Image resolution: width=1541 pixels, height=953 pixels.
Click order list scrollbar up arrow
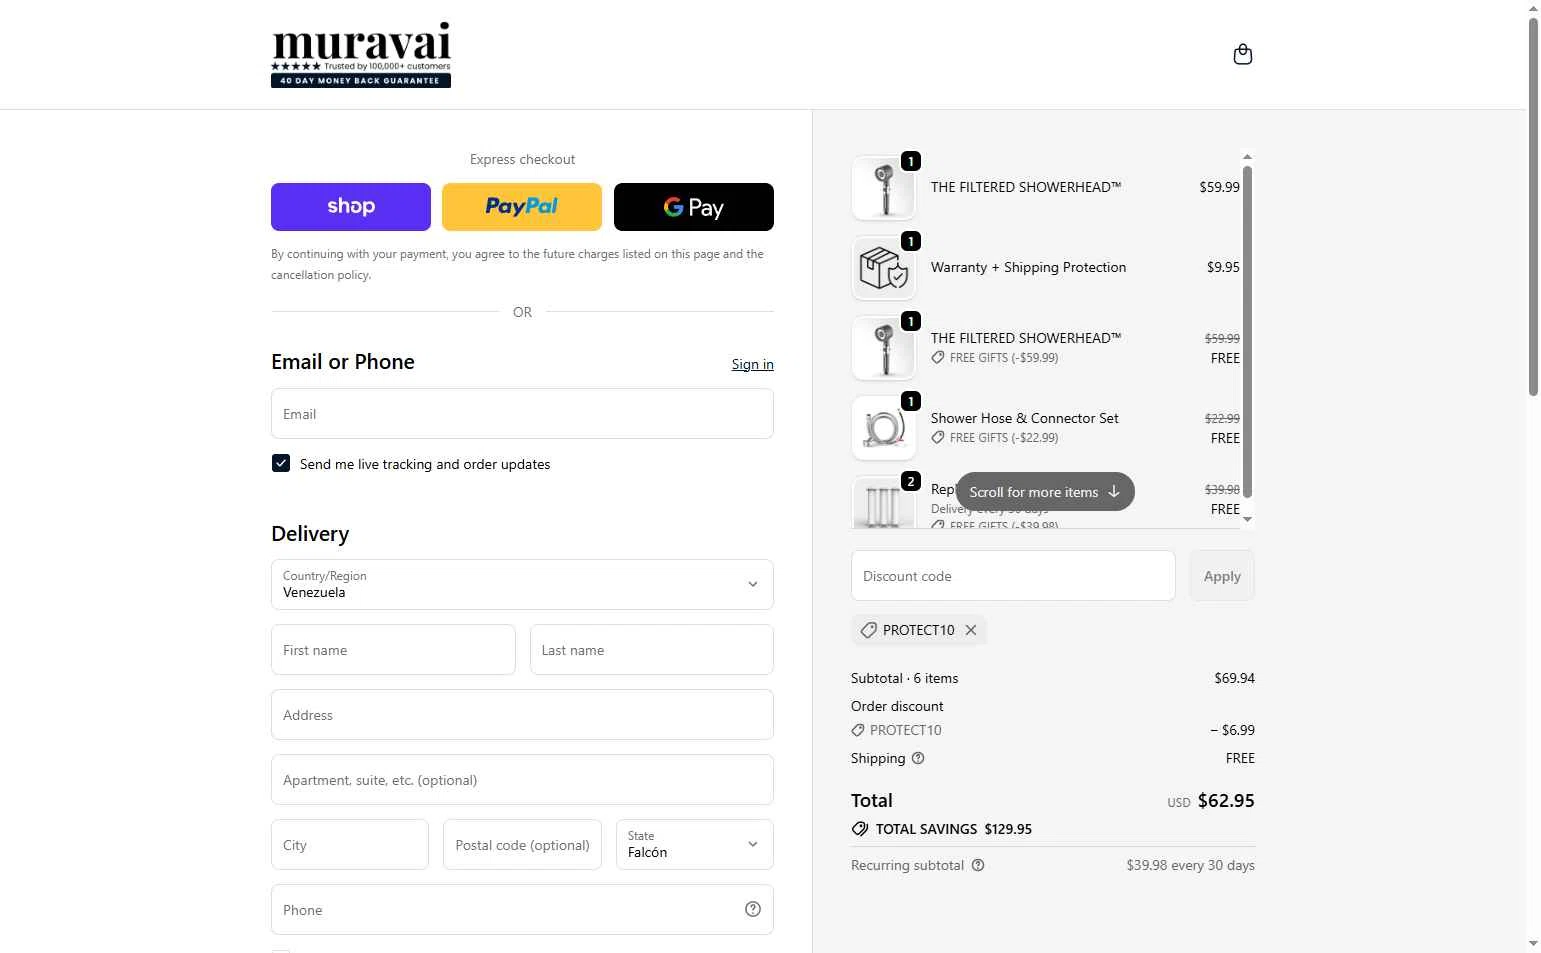(1247, 157)
